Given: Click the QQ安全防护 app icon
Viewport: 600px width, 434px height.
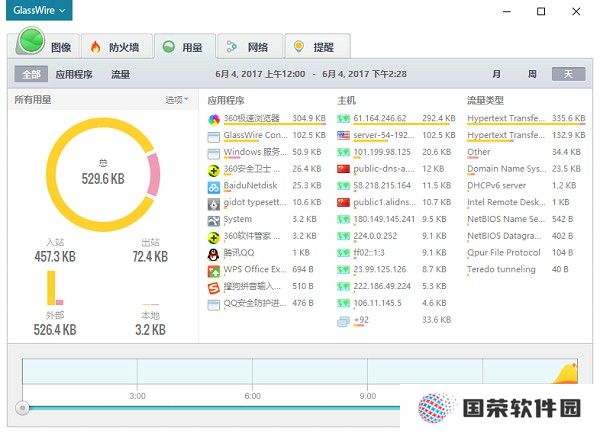Looking at the screenshot, I should (x=214, y=305).
